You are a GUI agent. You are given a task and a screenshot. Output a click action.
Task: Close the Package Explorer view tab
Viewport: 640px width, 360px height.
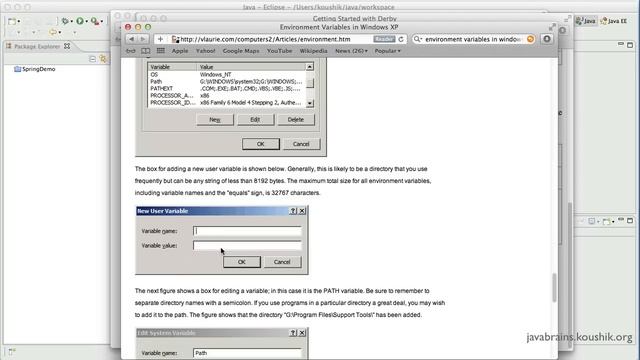67,46
